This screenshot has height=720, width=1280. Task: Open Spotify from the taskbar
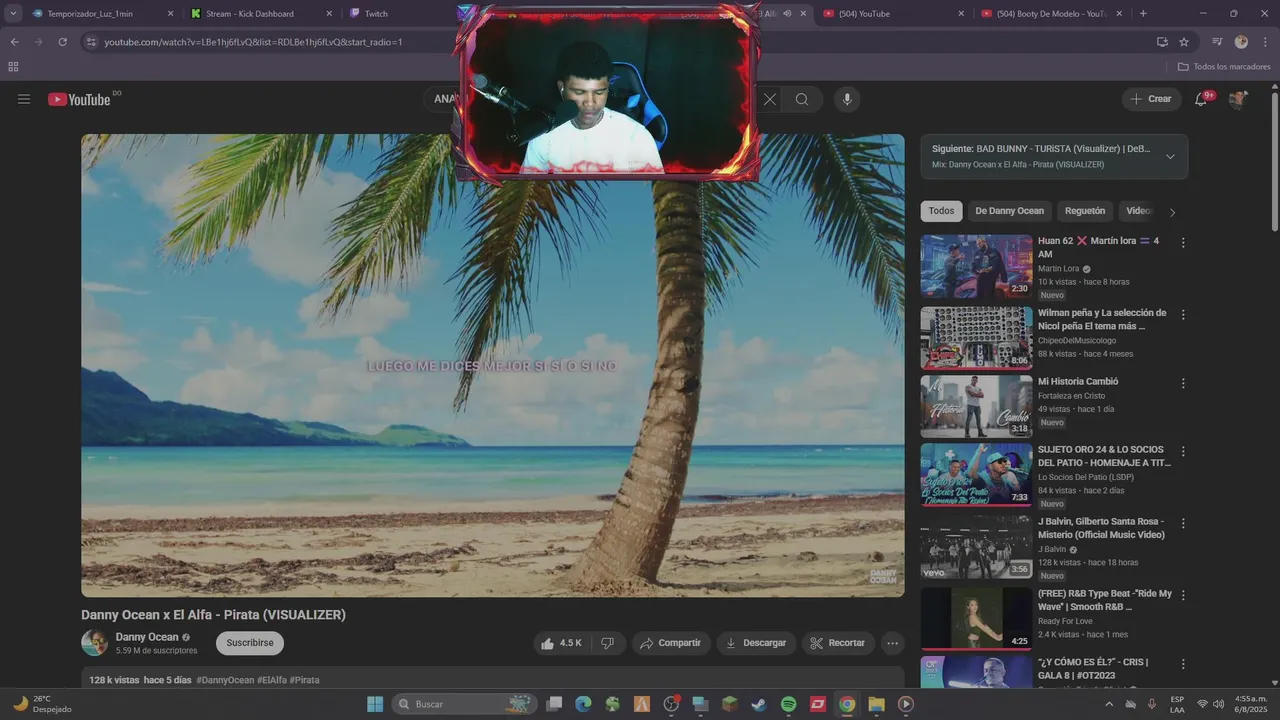(788, 704)
